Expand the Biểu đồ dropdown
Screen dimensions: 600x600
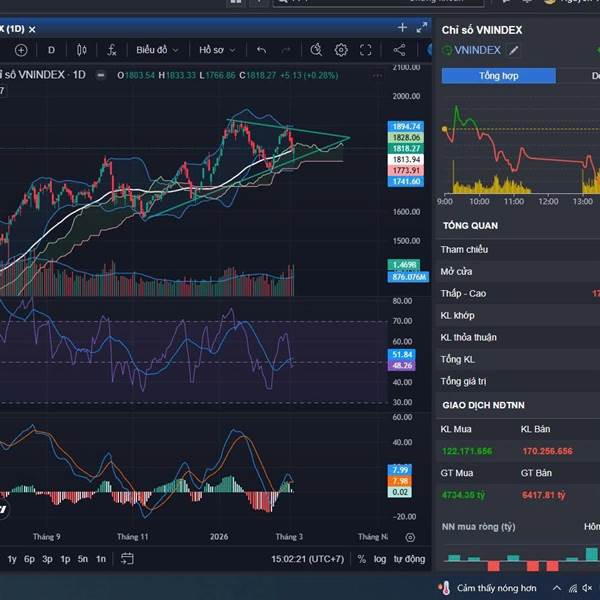pos(157,49)
